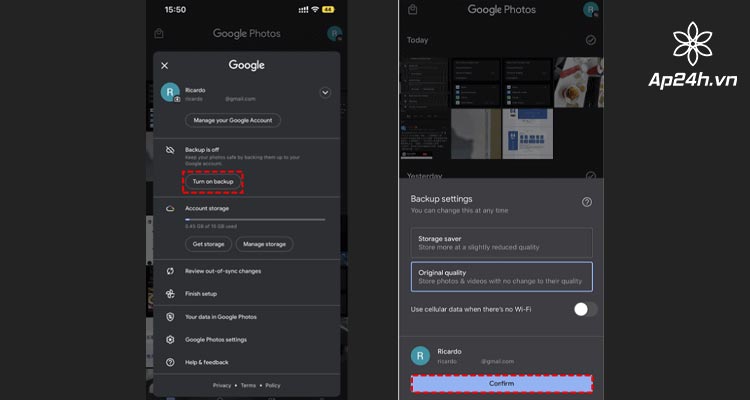Click the Finish setup pinwheel icon
The image size is (750, 400).
coord(170,294)
